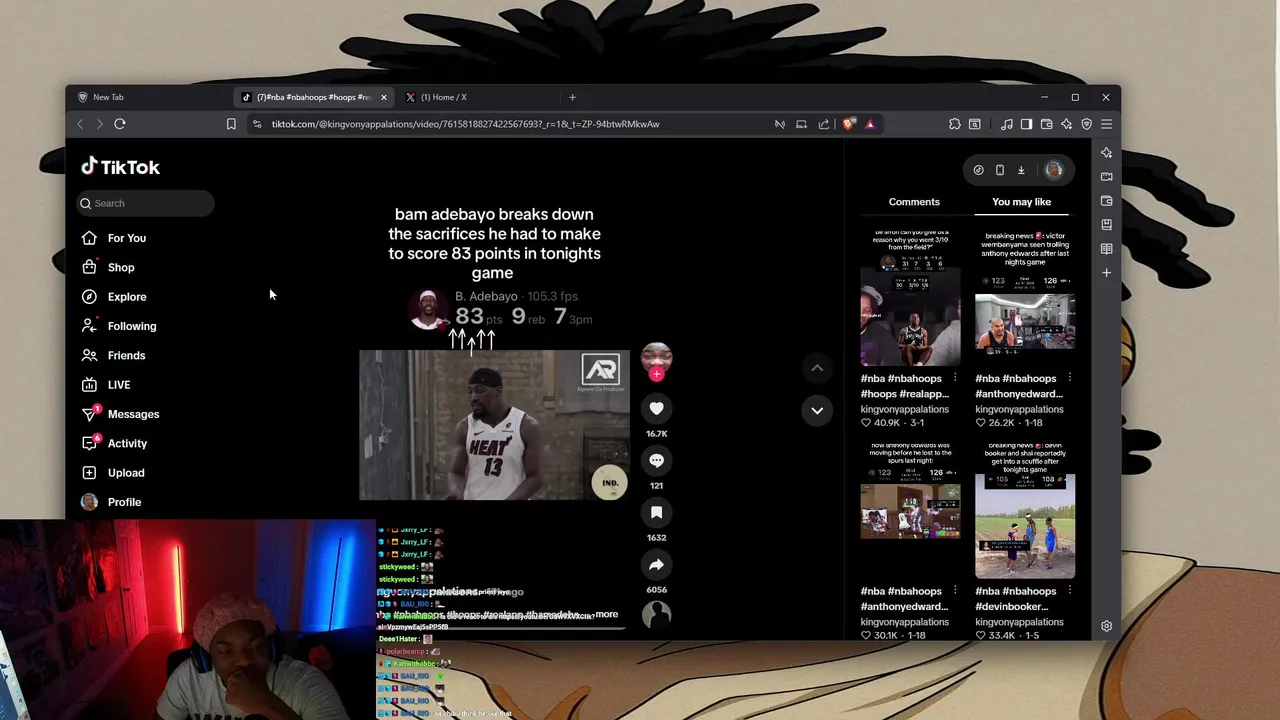This screenshot has width=1280, height=720.
Task: Bookmark the video to favorites
Action: [x=656, y=512]
